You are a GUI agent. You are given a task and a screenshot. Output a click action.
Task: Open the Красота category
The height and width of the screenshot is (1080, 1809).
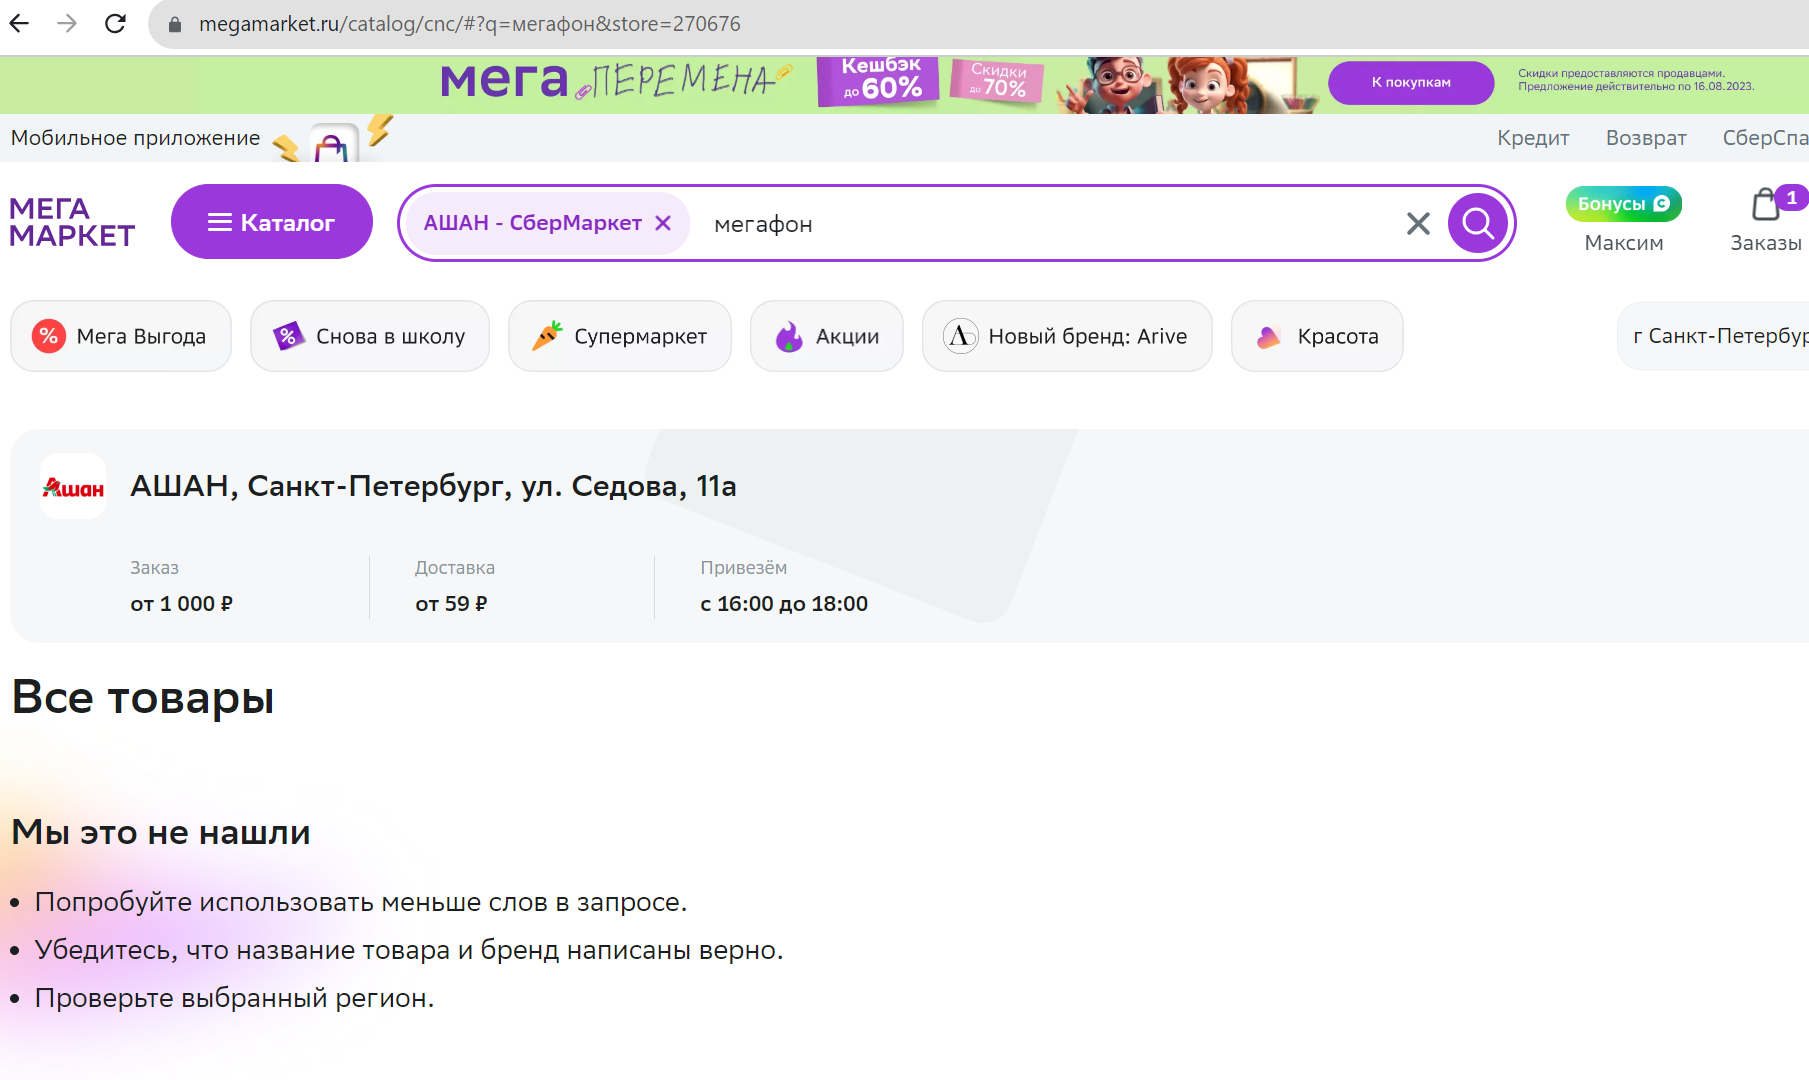coord(1317,336)
